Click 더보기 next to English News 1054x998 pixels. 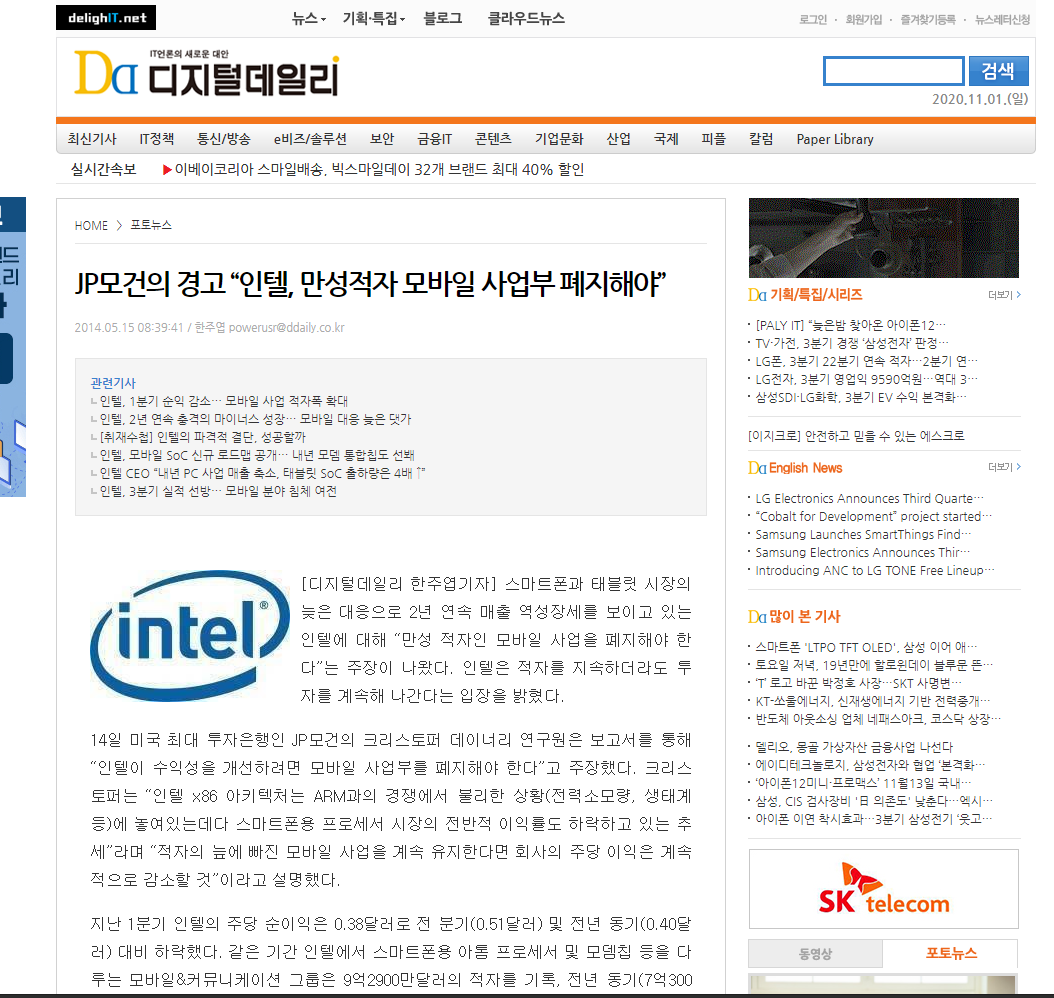(1004, 466)
